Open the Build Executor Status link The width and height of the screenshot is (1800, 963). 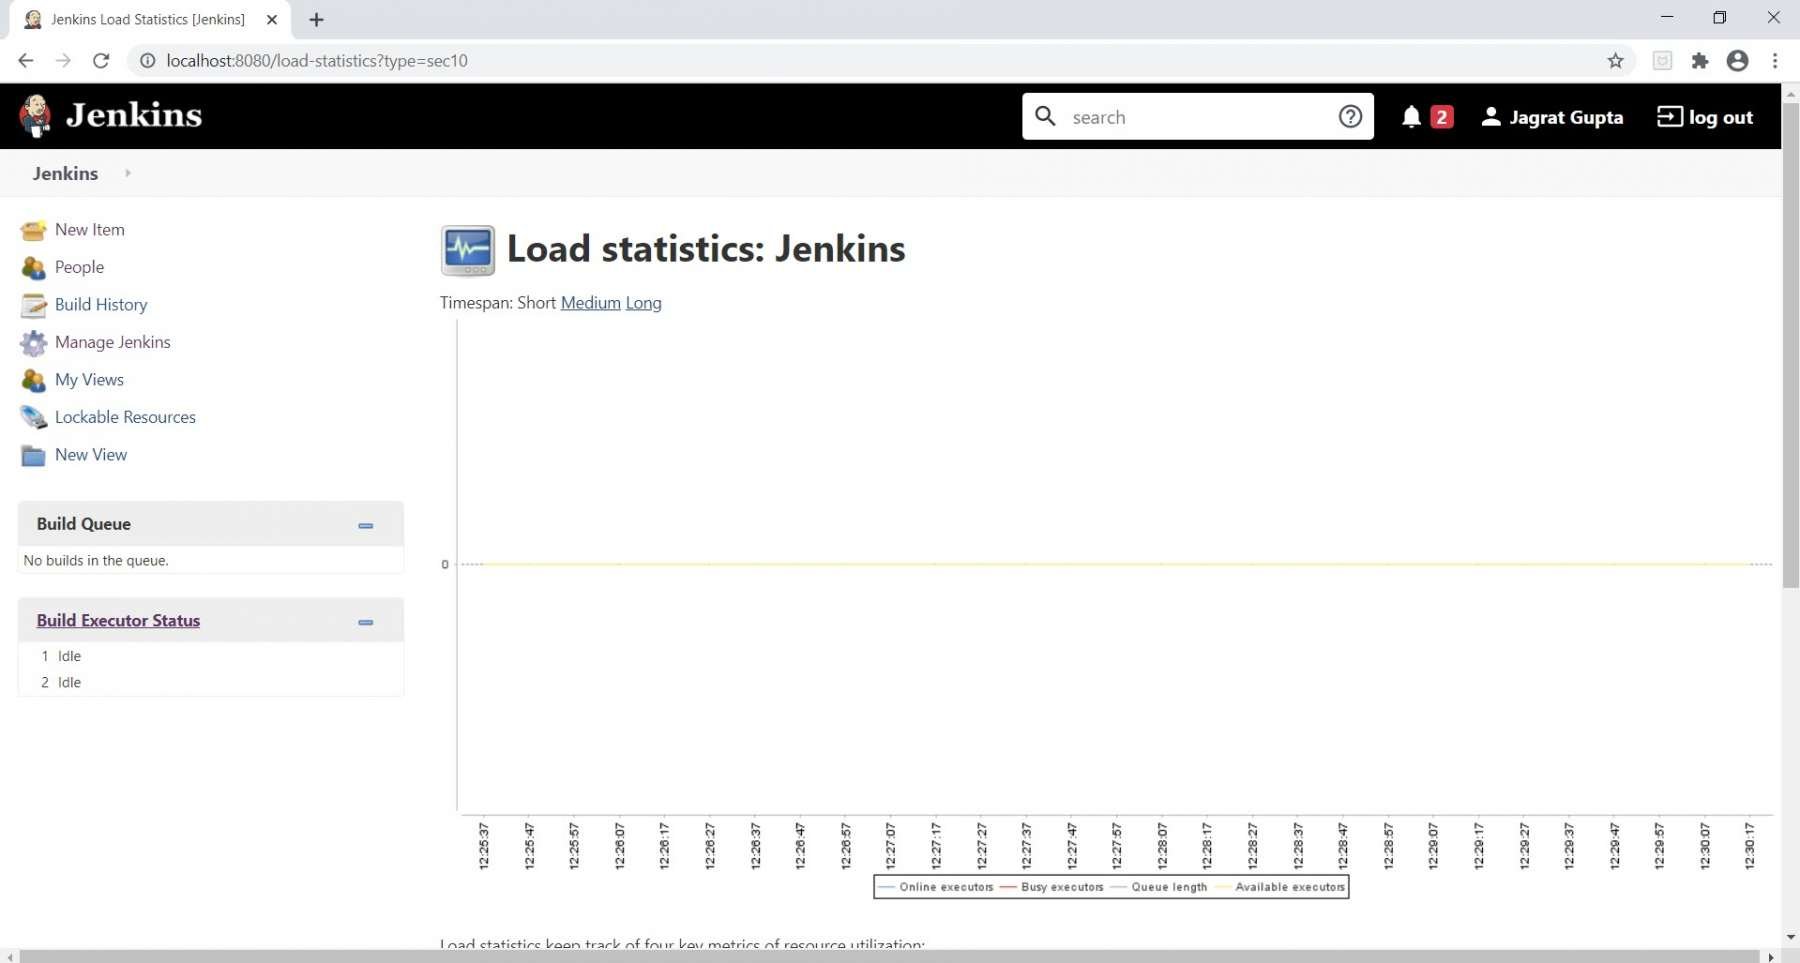click(x=118, y=620)
